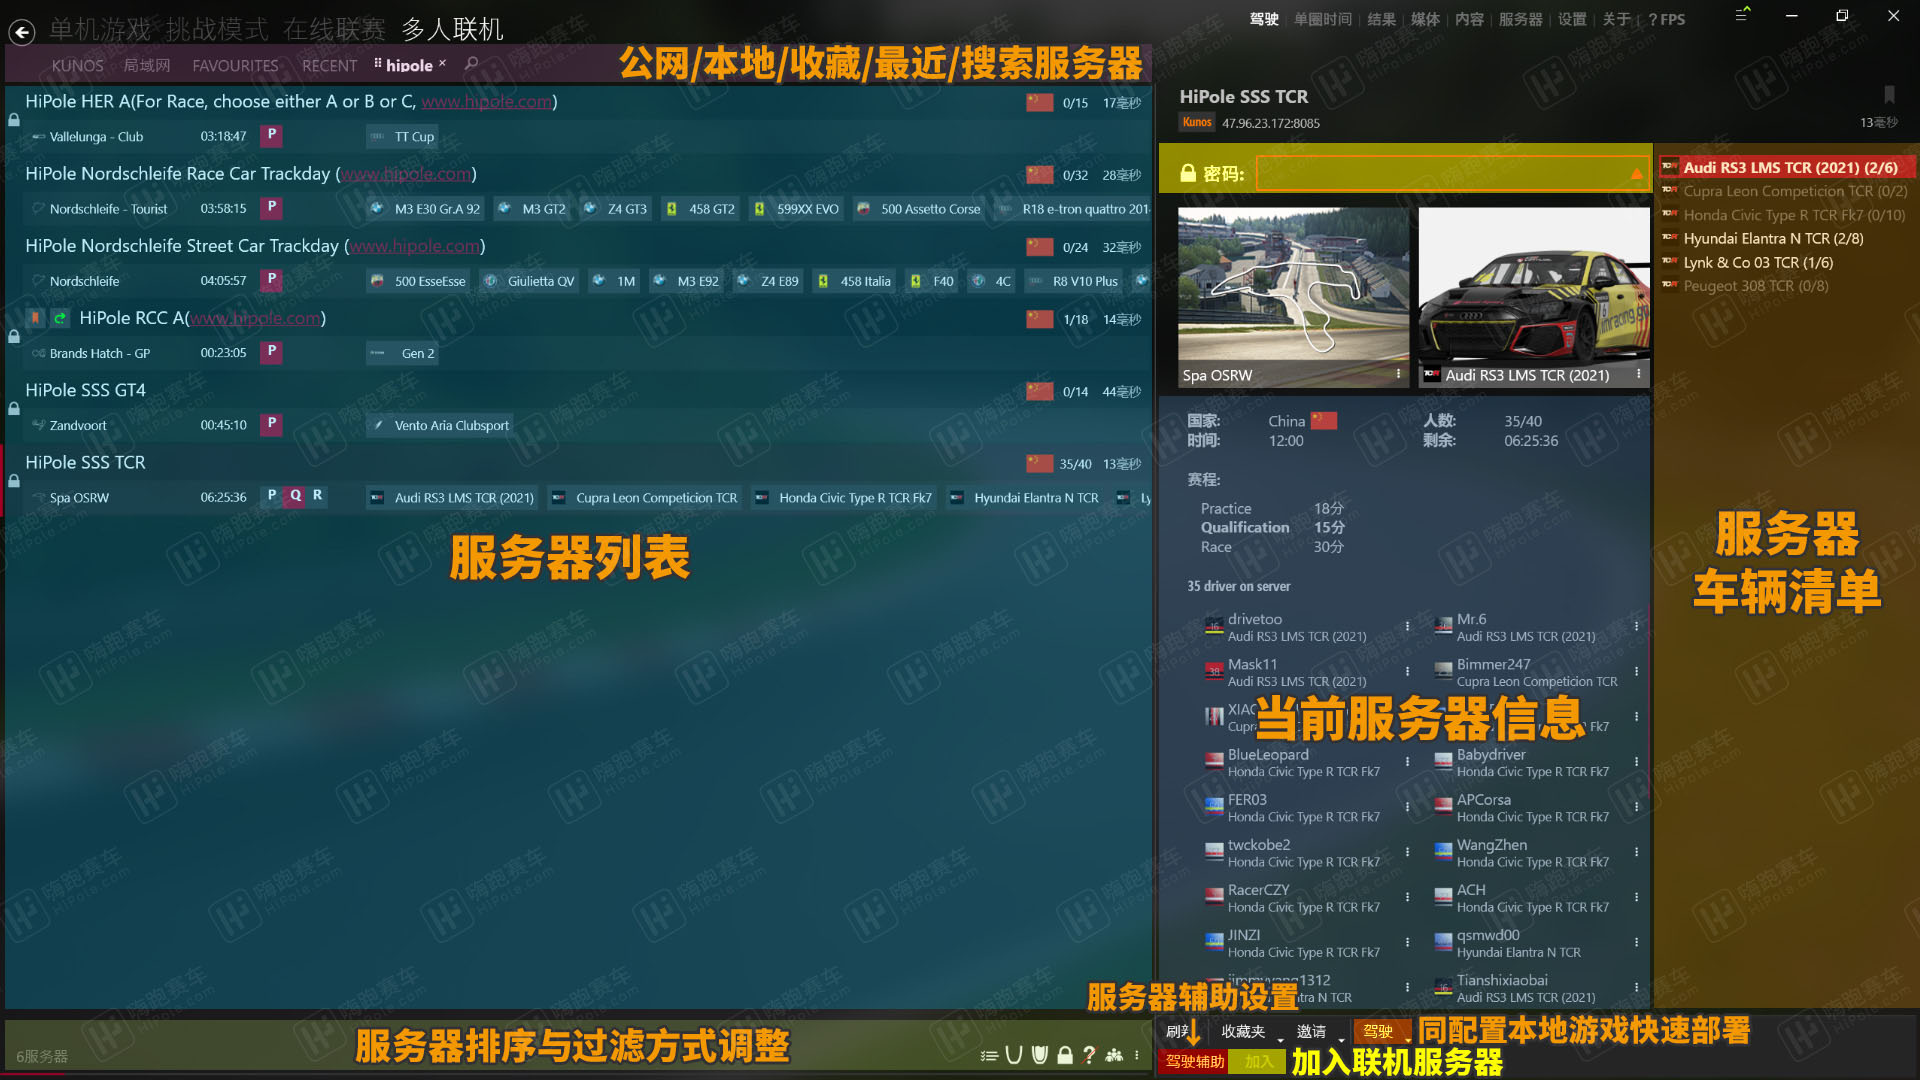Select Hyundai Elantra N TCR (2/8) car
This screenshot has width=1920, height=1080.
pyautogui.click(x=1773, y=238)
